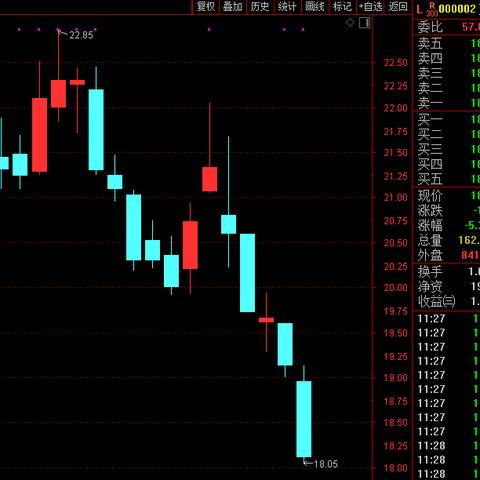480x480 pixels.
Task: Open the 统计 statistics tool
Action: pyautogui.click(x=287, y=7)
